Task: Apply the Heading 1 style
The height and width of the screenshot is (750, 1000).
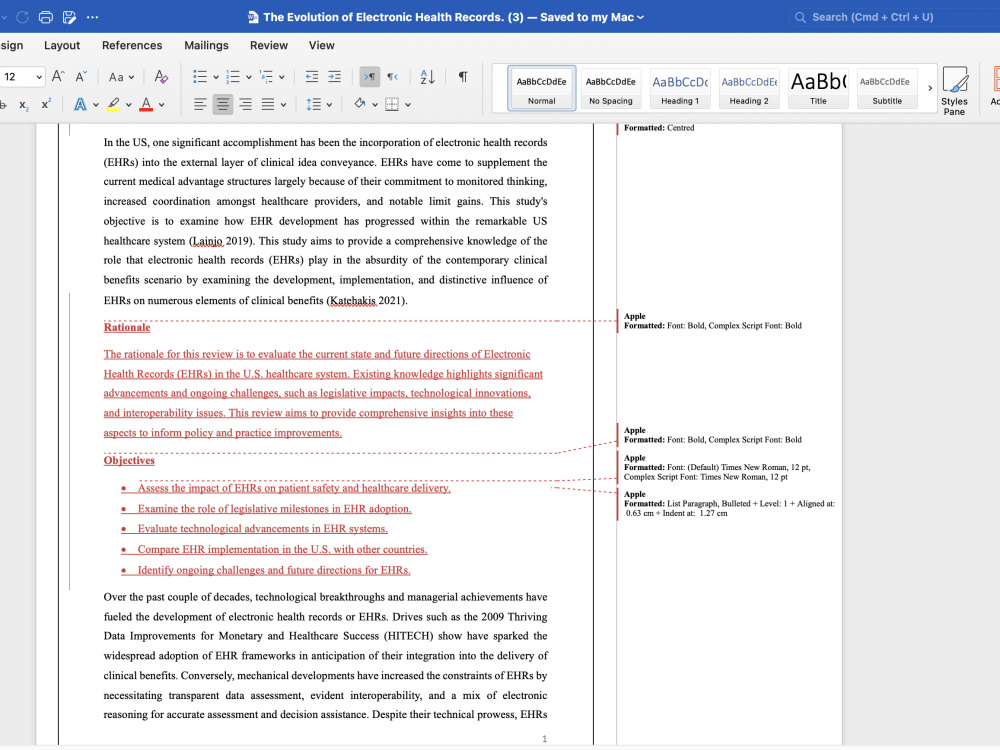Action: (680, 88)
